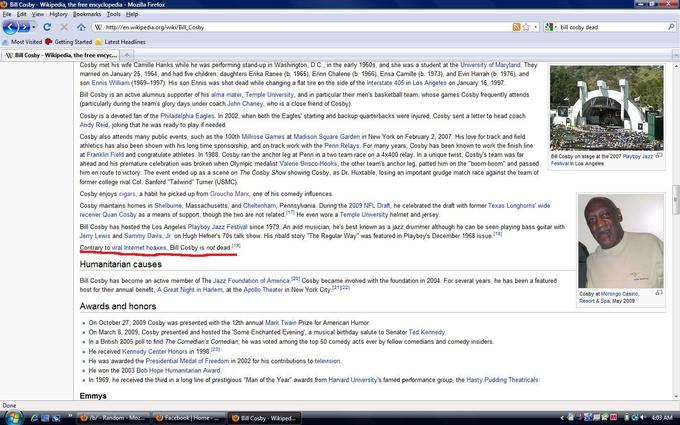Click the stop loading X icon
The width and height of the screenshot is (680, 425).
(x=64, y=27)
